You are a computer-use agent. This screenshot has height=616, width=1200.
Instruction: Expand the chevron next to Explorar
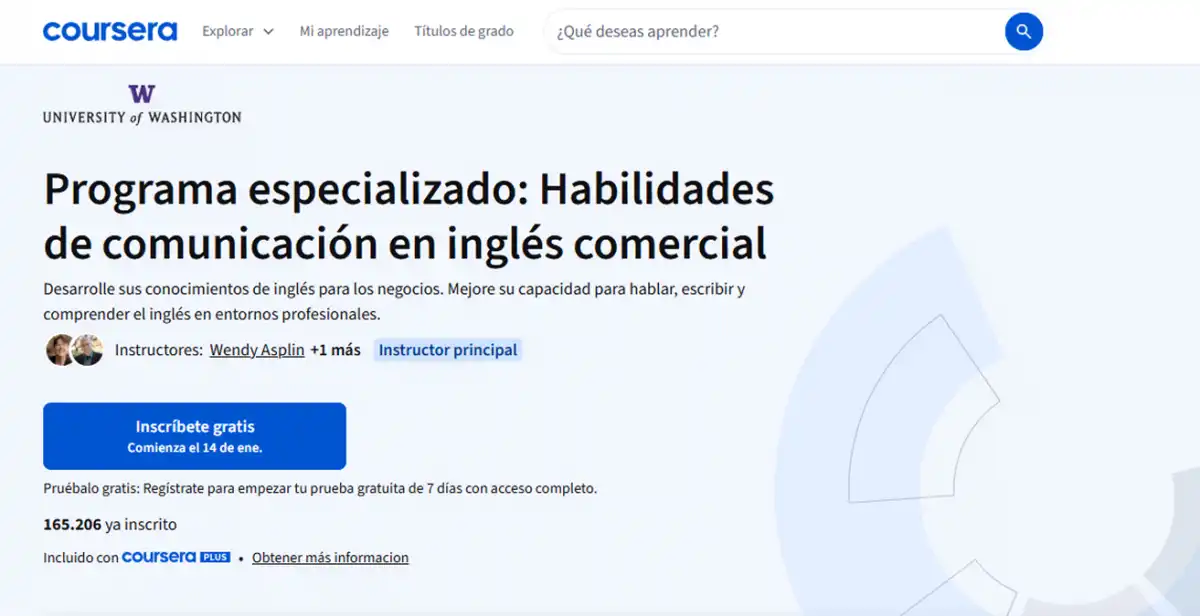click(x=268, y=31)
